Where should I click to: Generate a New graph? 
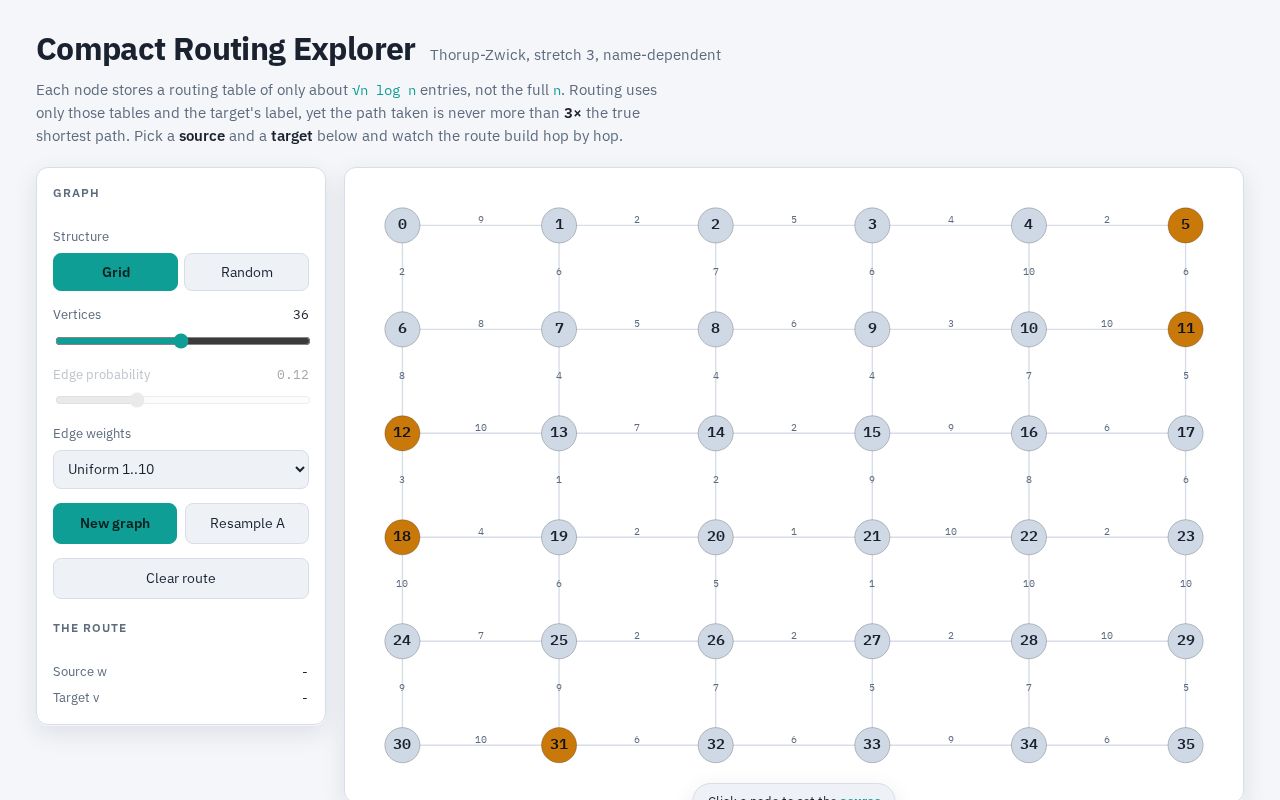coord(115,523)
